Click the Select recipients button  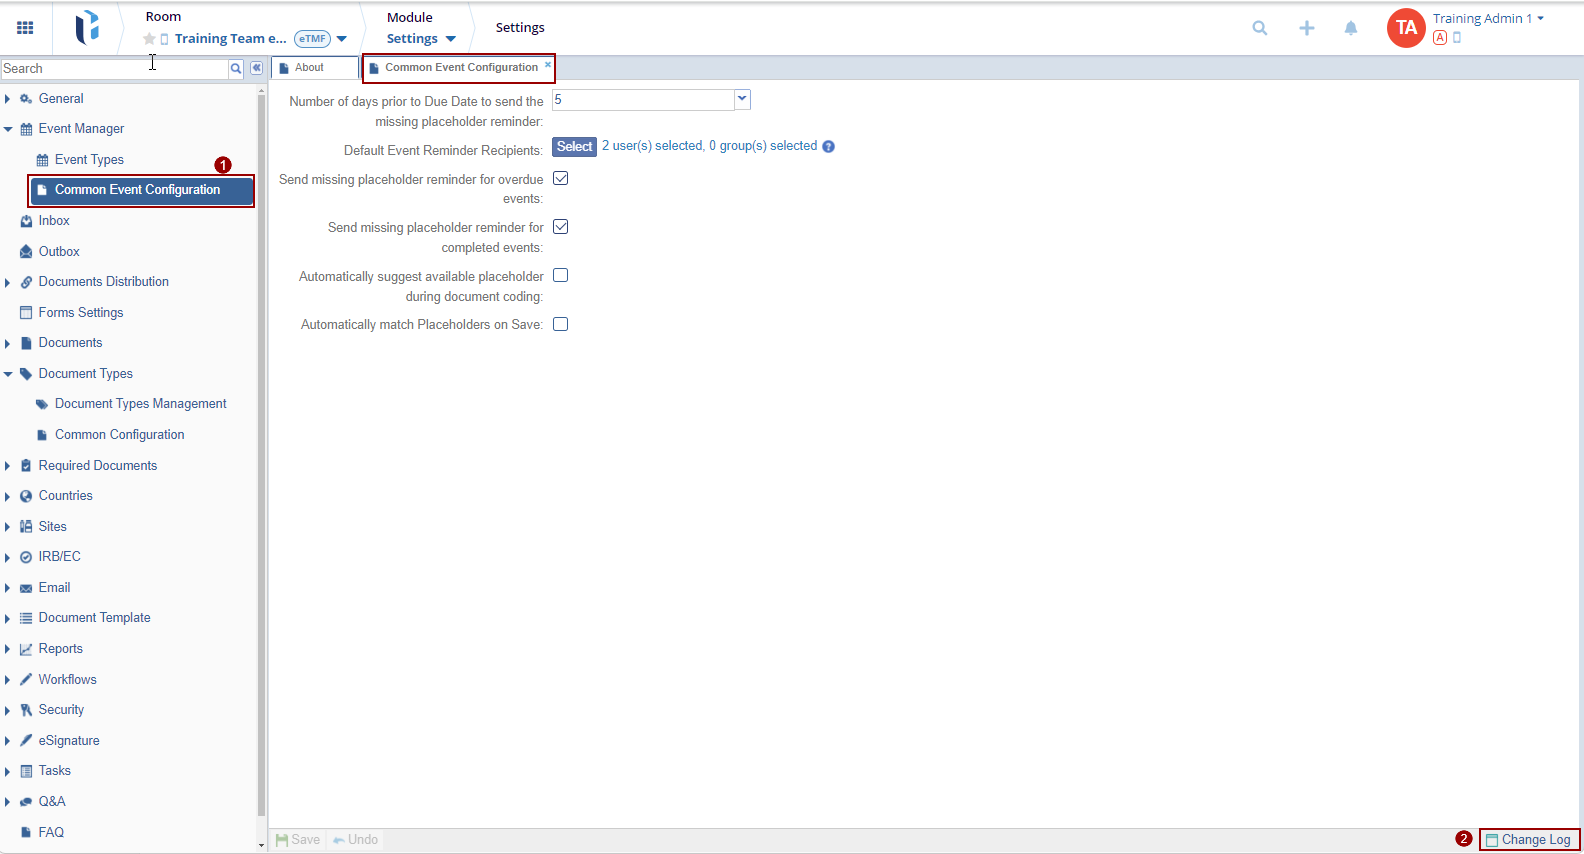pos(574,147)
